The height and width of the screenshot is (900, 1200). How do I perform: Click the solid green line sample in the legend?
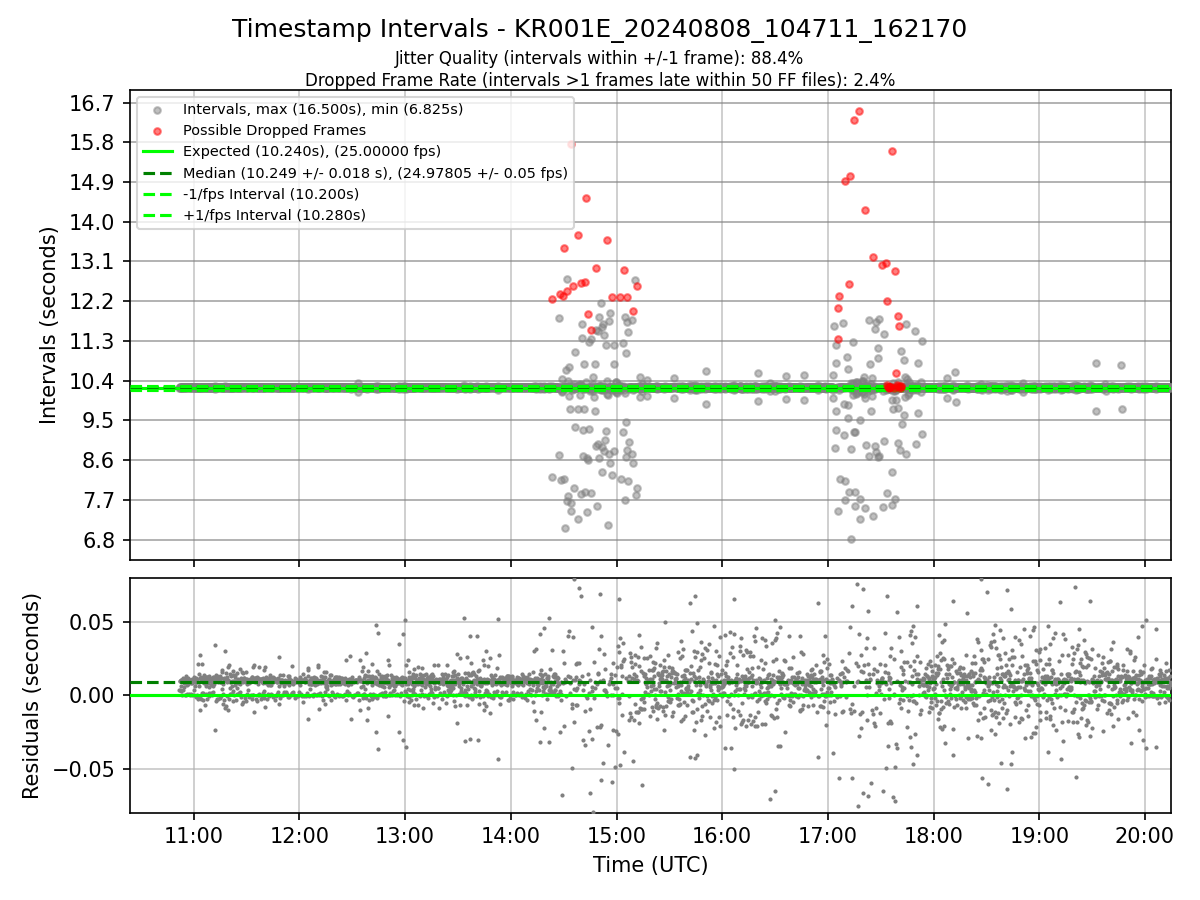pyautogui.click(x=157, y=152)
